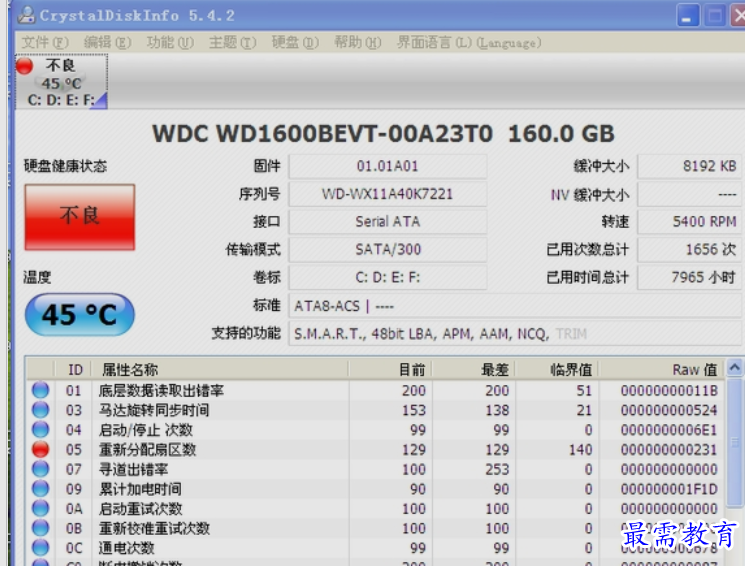The image size is (745, 566).
Task: Click the attribute list scrollbar thumb
Action: pyautogui.click(x=735, y=442)
